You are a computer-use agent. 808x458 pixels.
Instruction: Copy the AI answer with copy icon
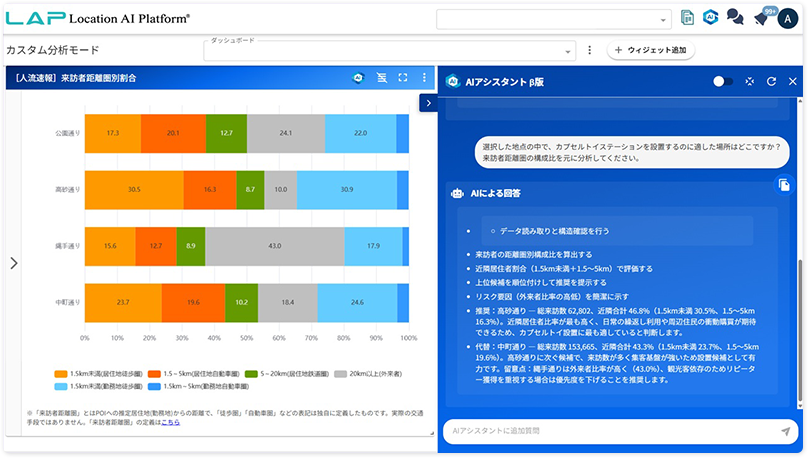pos(783,183)
